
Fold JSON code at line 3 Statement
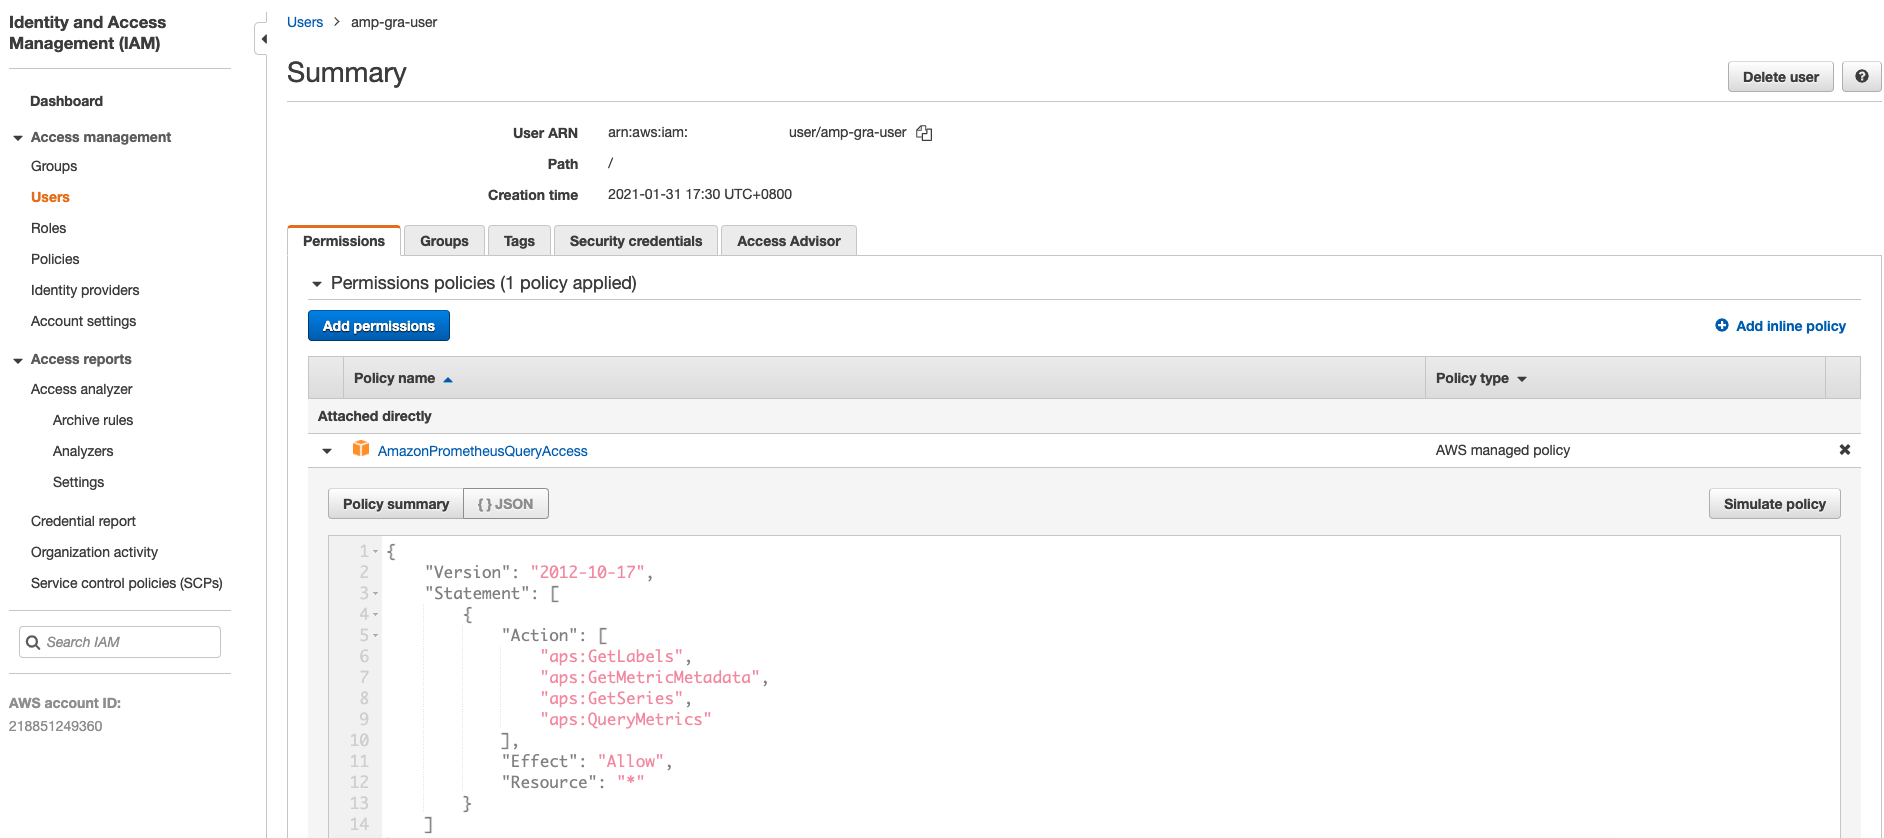point(376,593)
